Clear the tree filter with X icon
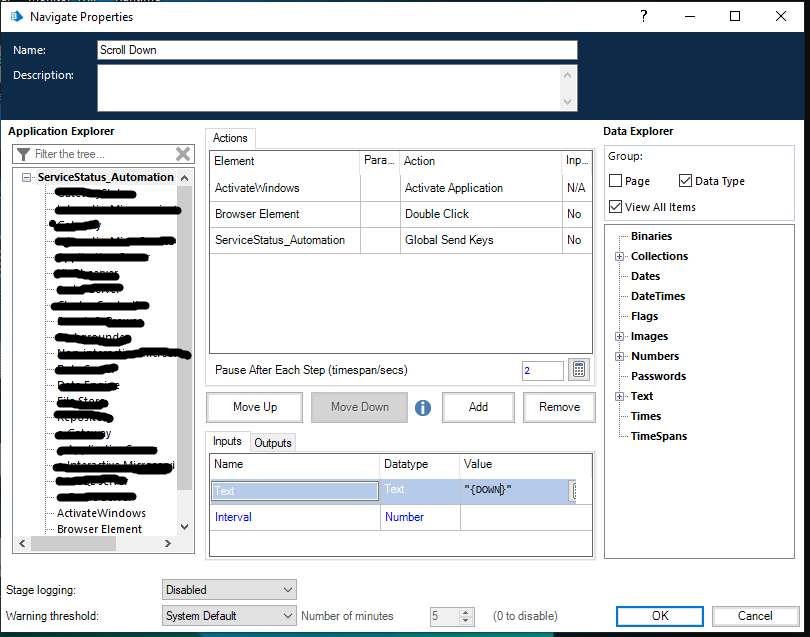Screen dimensions: 810x637 (x=183, y=154)
